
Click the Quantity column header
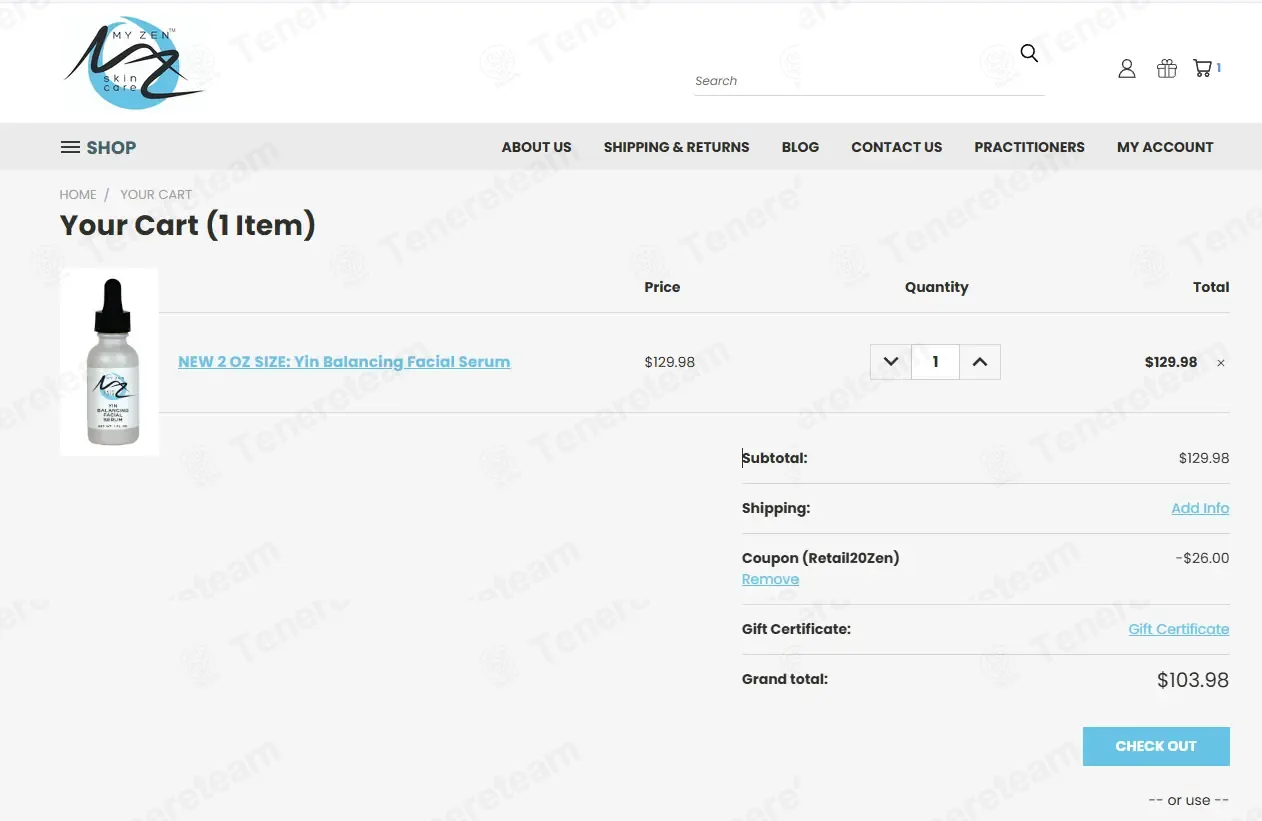click(x=937, y=287)
